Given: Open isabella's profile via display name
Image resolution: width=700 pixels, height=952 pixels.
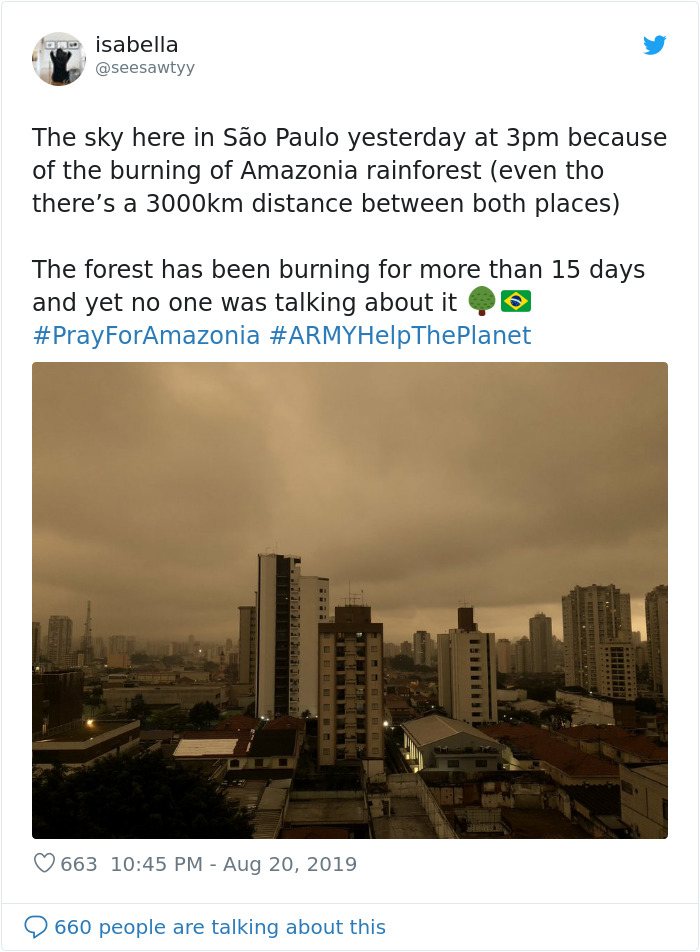Looking at the screenshot, I should 135,44.
